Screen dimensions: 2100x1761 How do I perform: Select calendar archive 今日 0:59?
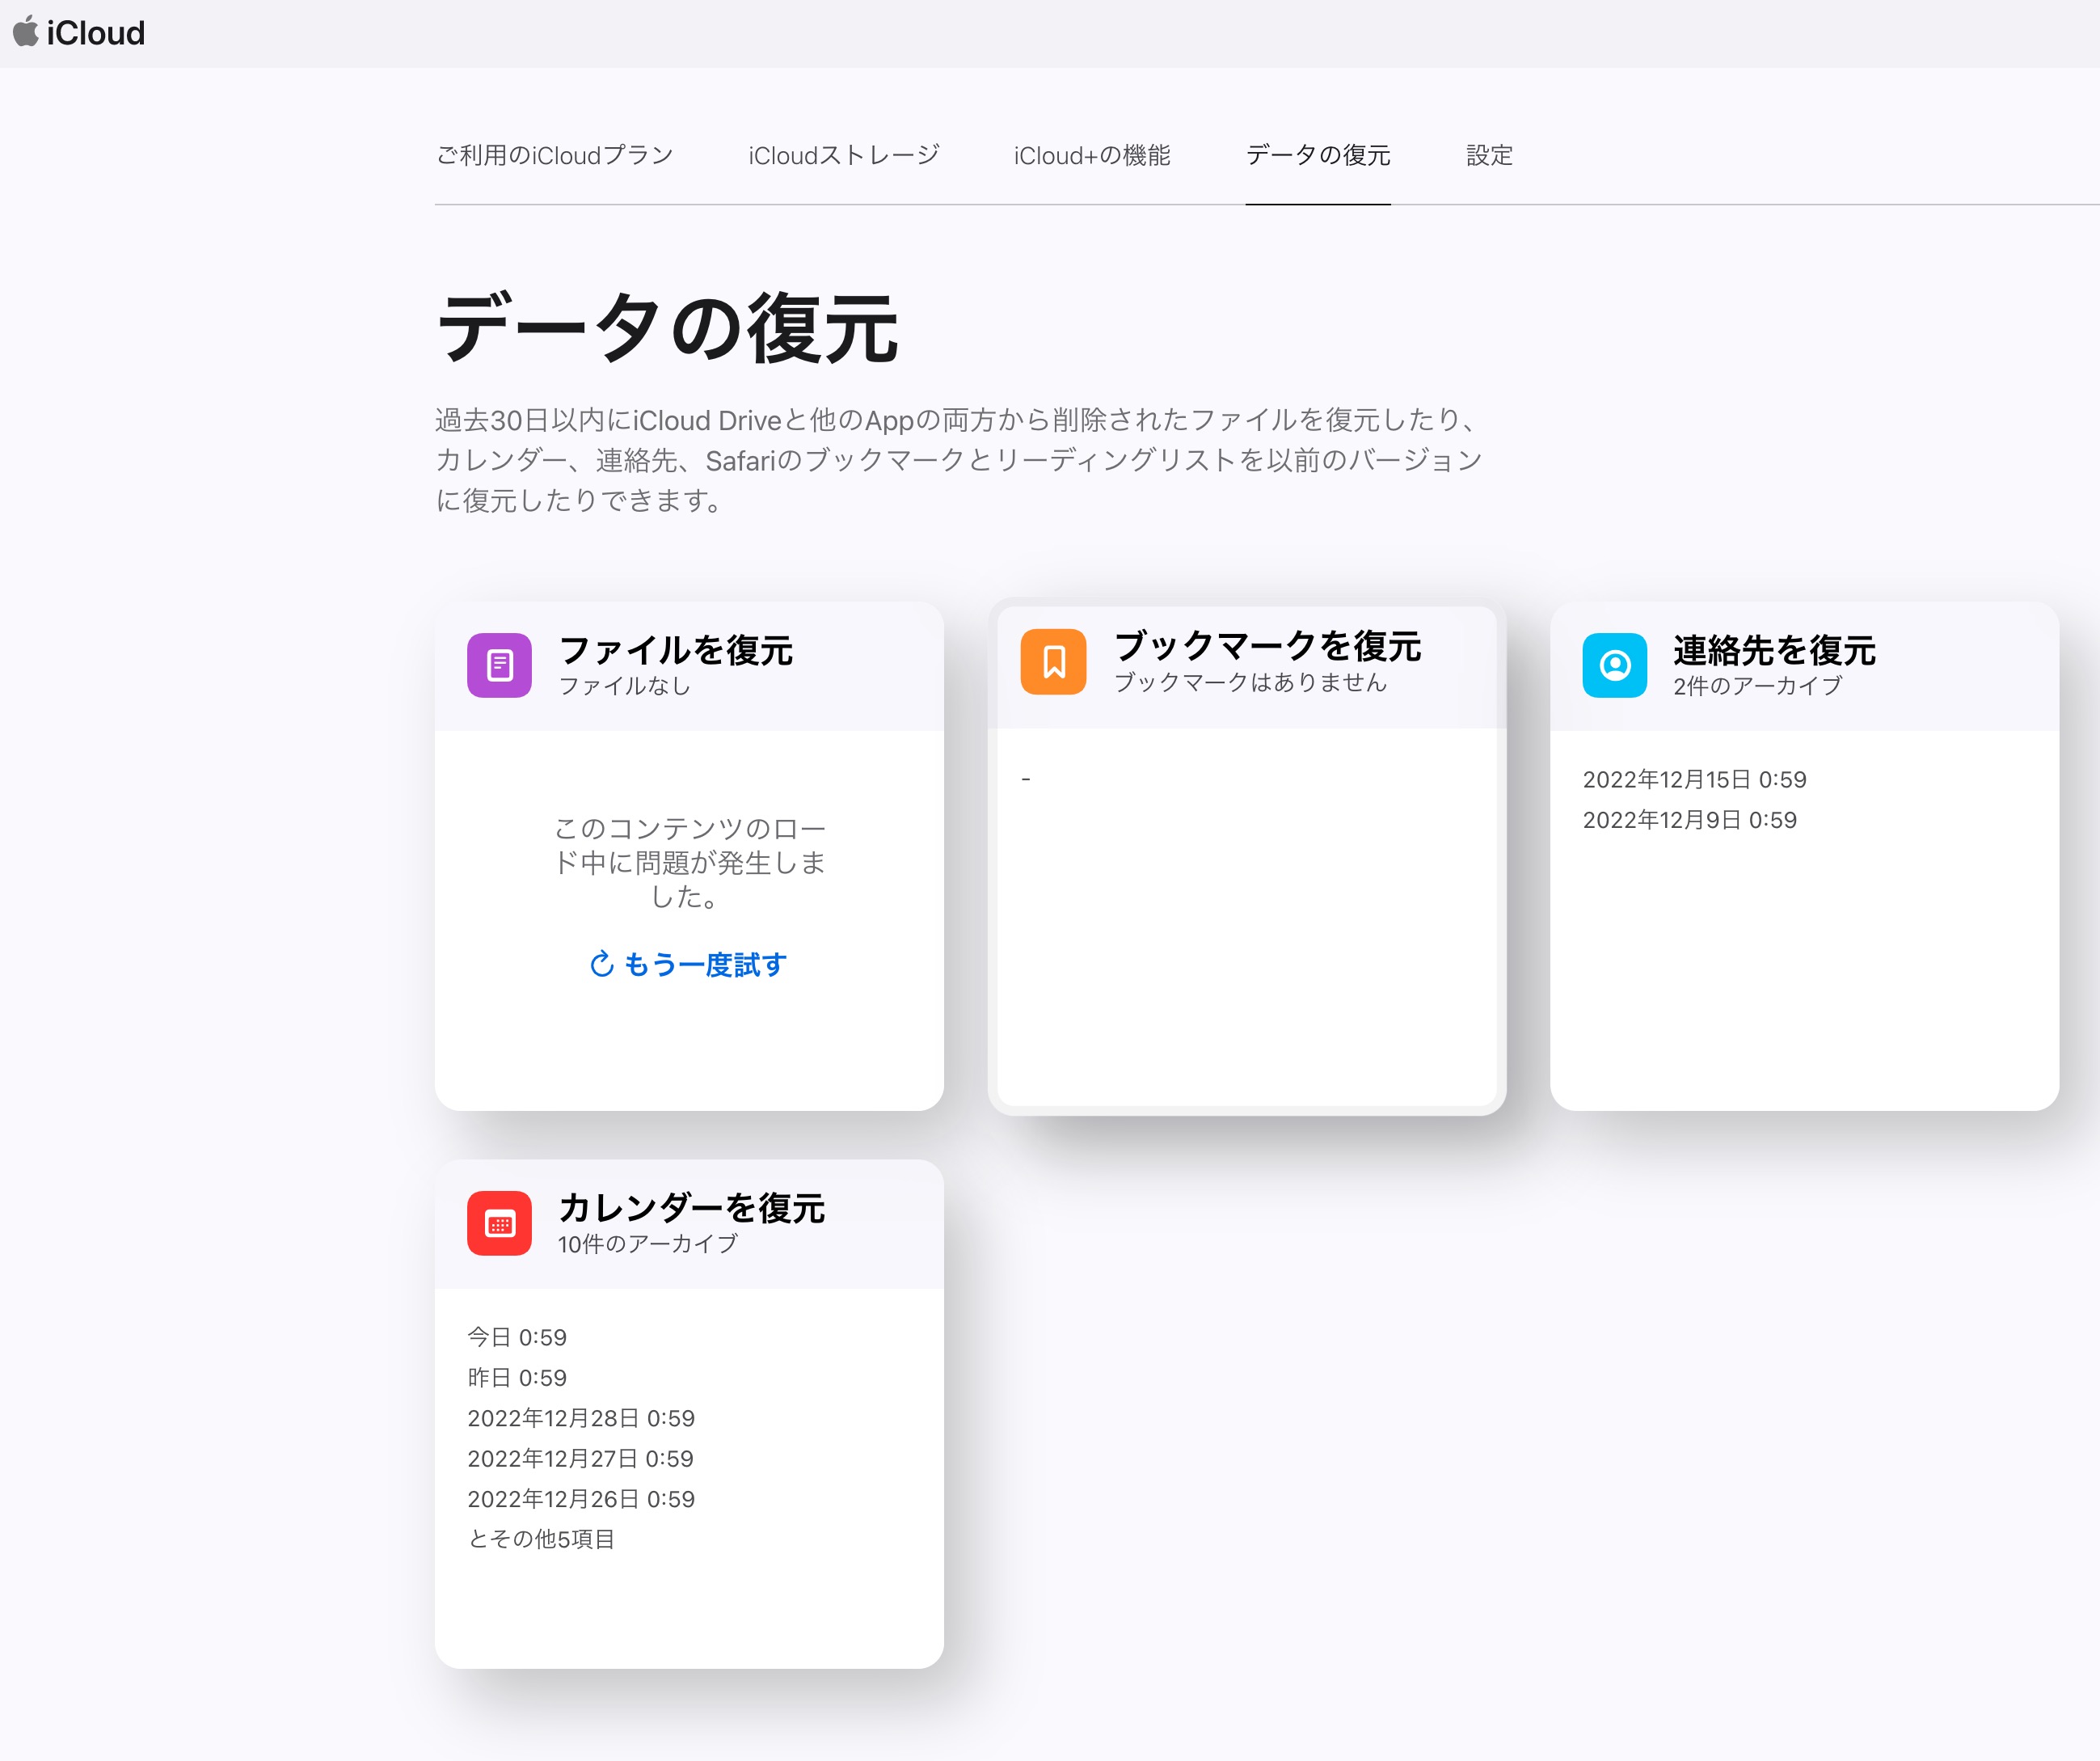[516, 1337]
